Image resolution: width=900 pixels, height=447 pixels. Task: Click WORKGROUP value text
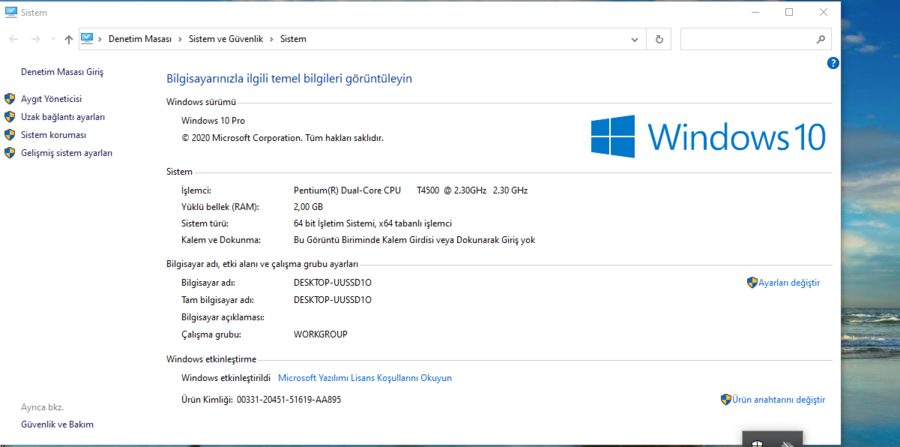(320, 334)
